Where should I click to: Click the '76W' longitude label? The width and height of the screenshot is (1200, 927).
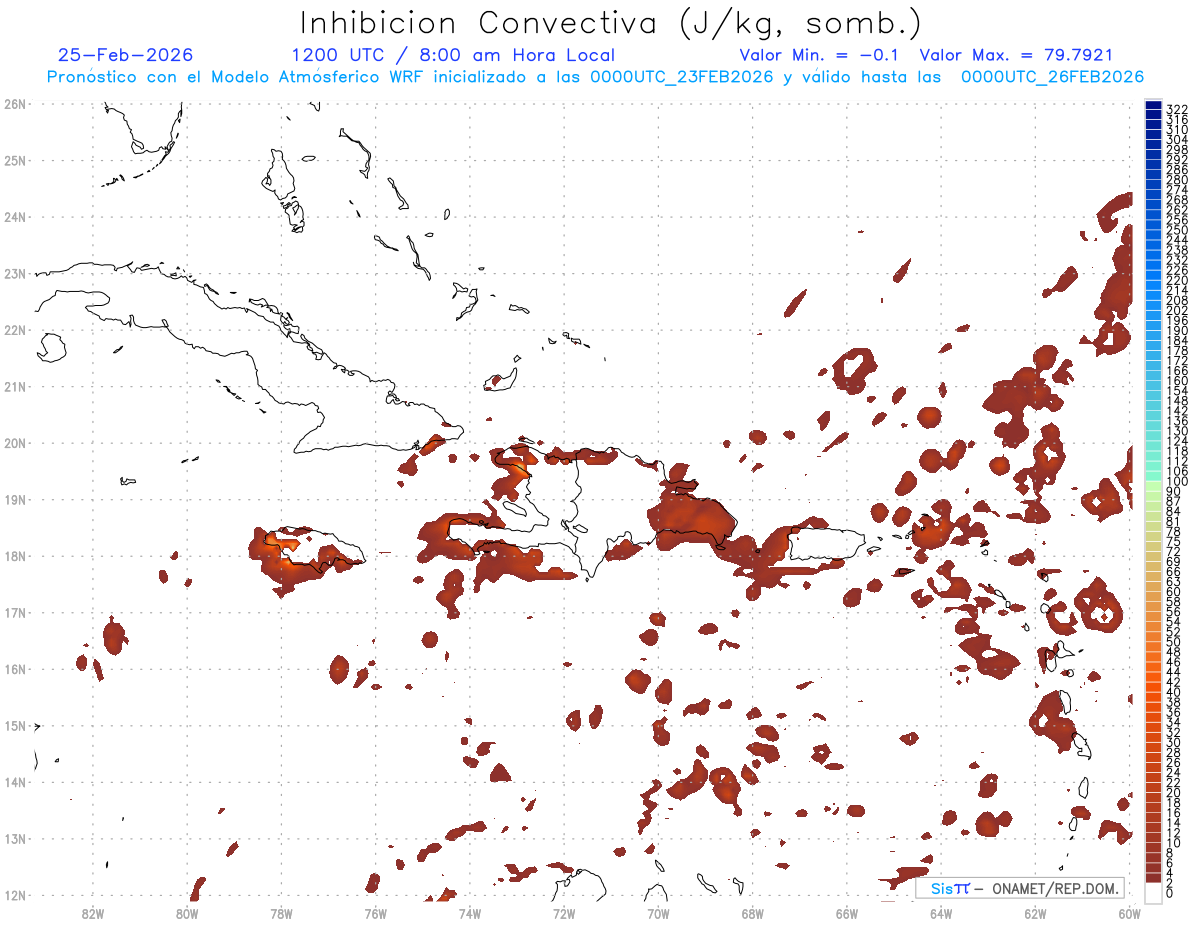pos(376,913)
